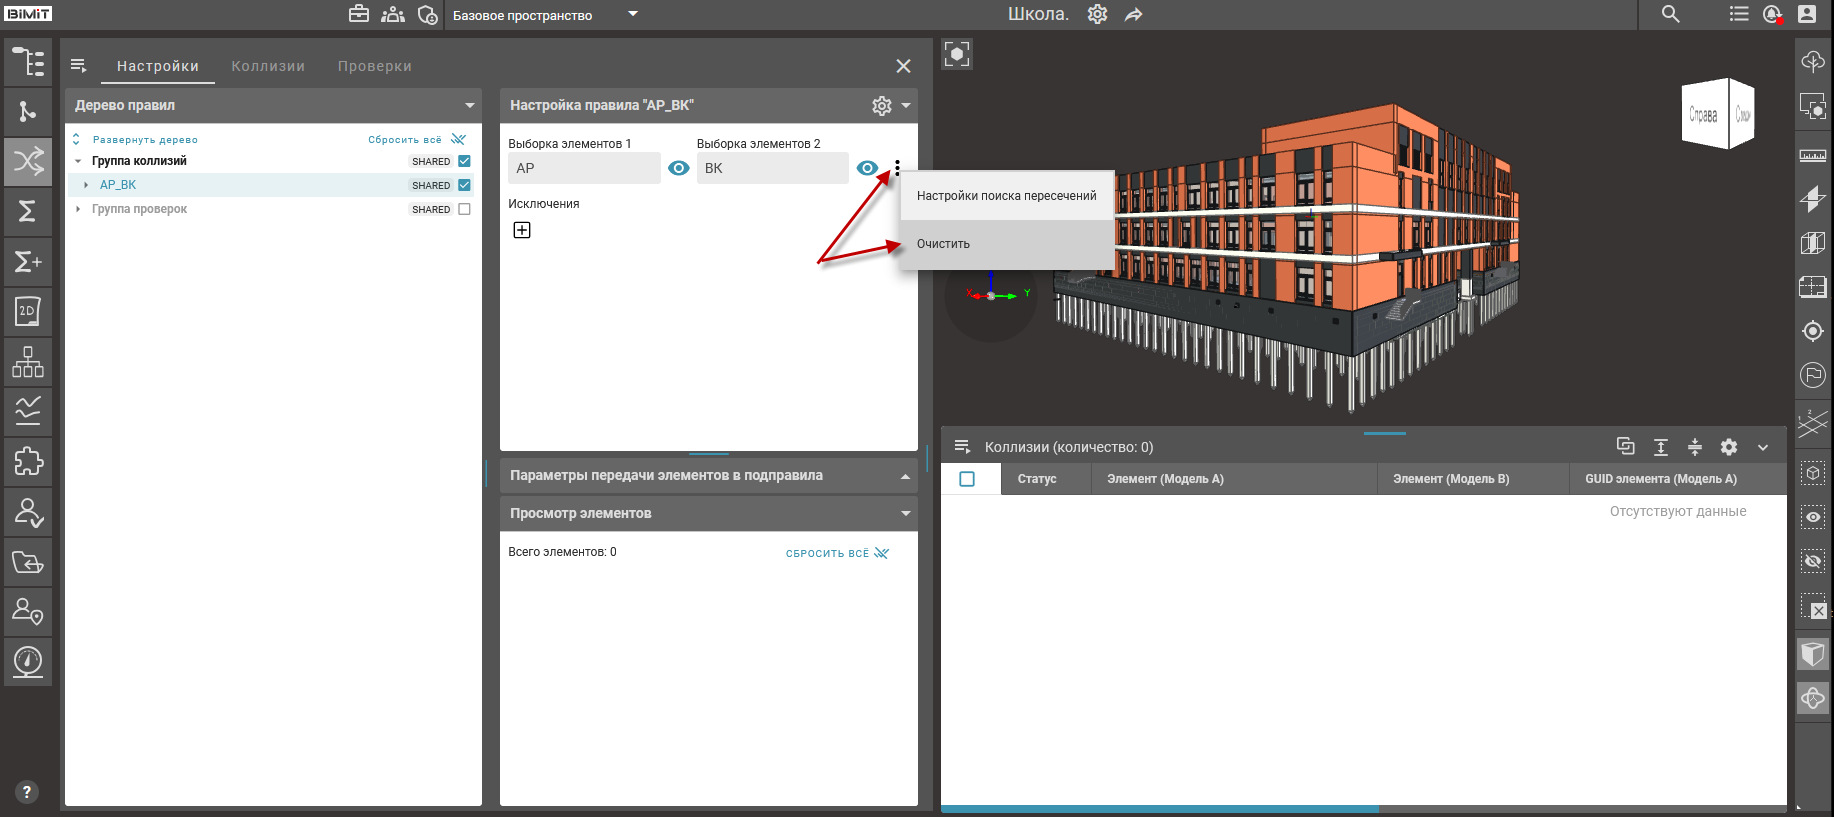Viewport: 1834px width, 817px height.
Task: Click the search magnifier in top bar
Action: [1670, 14]
